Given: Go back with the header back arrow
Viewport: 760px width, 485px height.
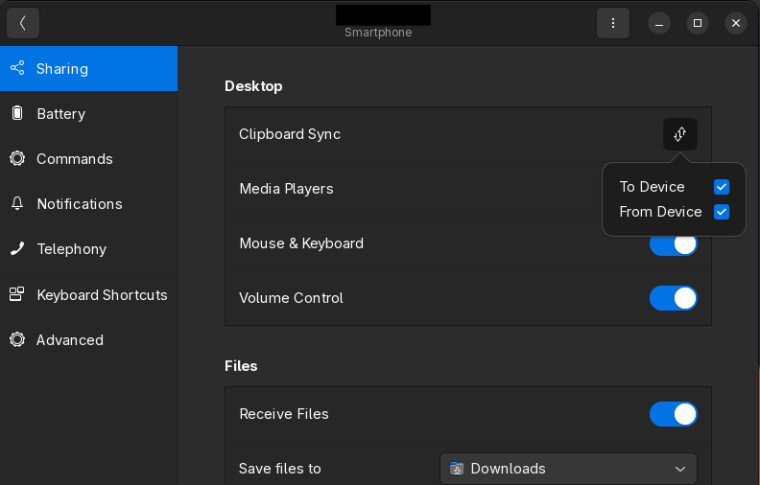Looking at the screenshot, I should 23,23.
